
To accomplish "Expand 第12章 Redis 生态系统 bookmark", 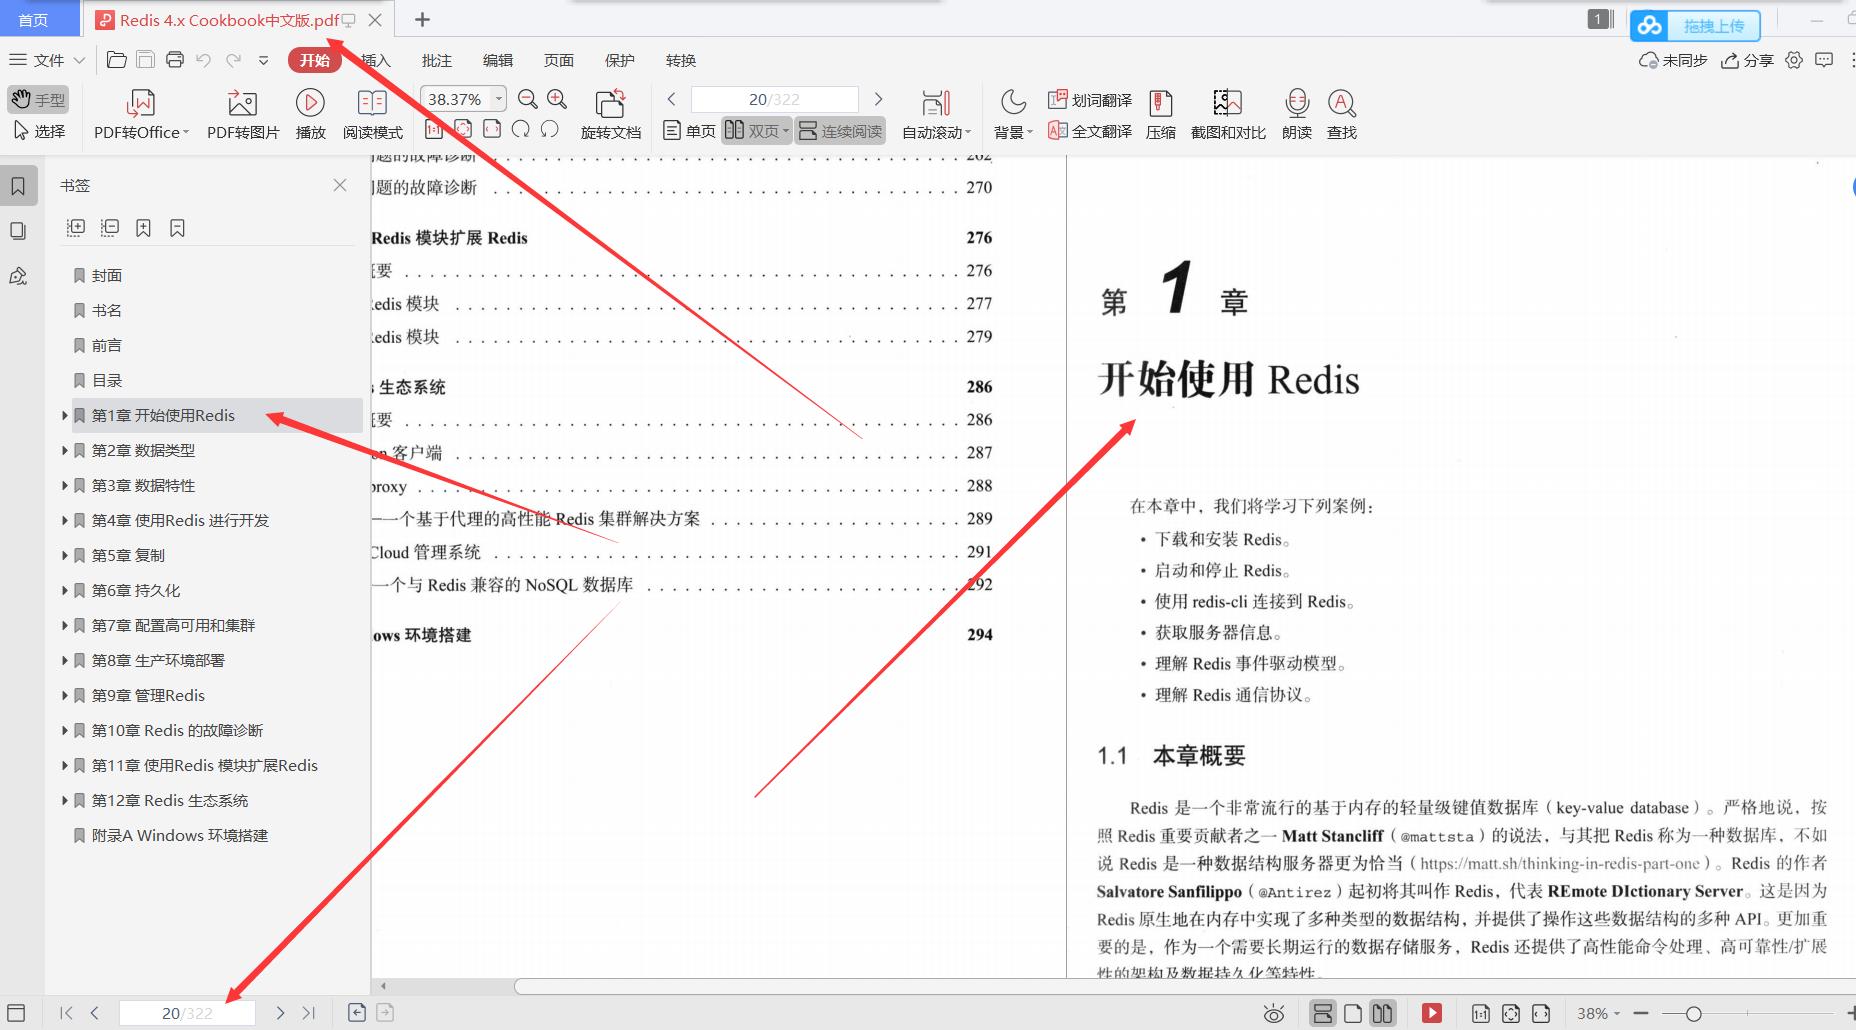I will coord(65,800).
